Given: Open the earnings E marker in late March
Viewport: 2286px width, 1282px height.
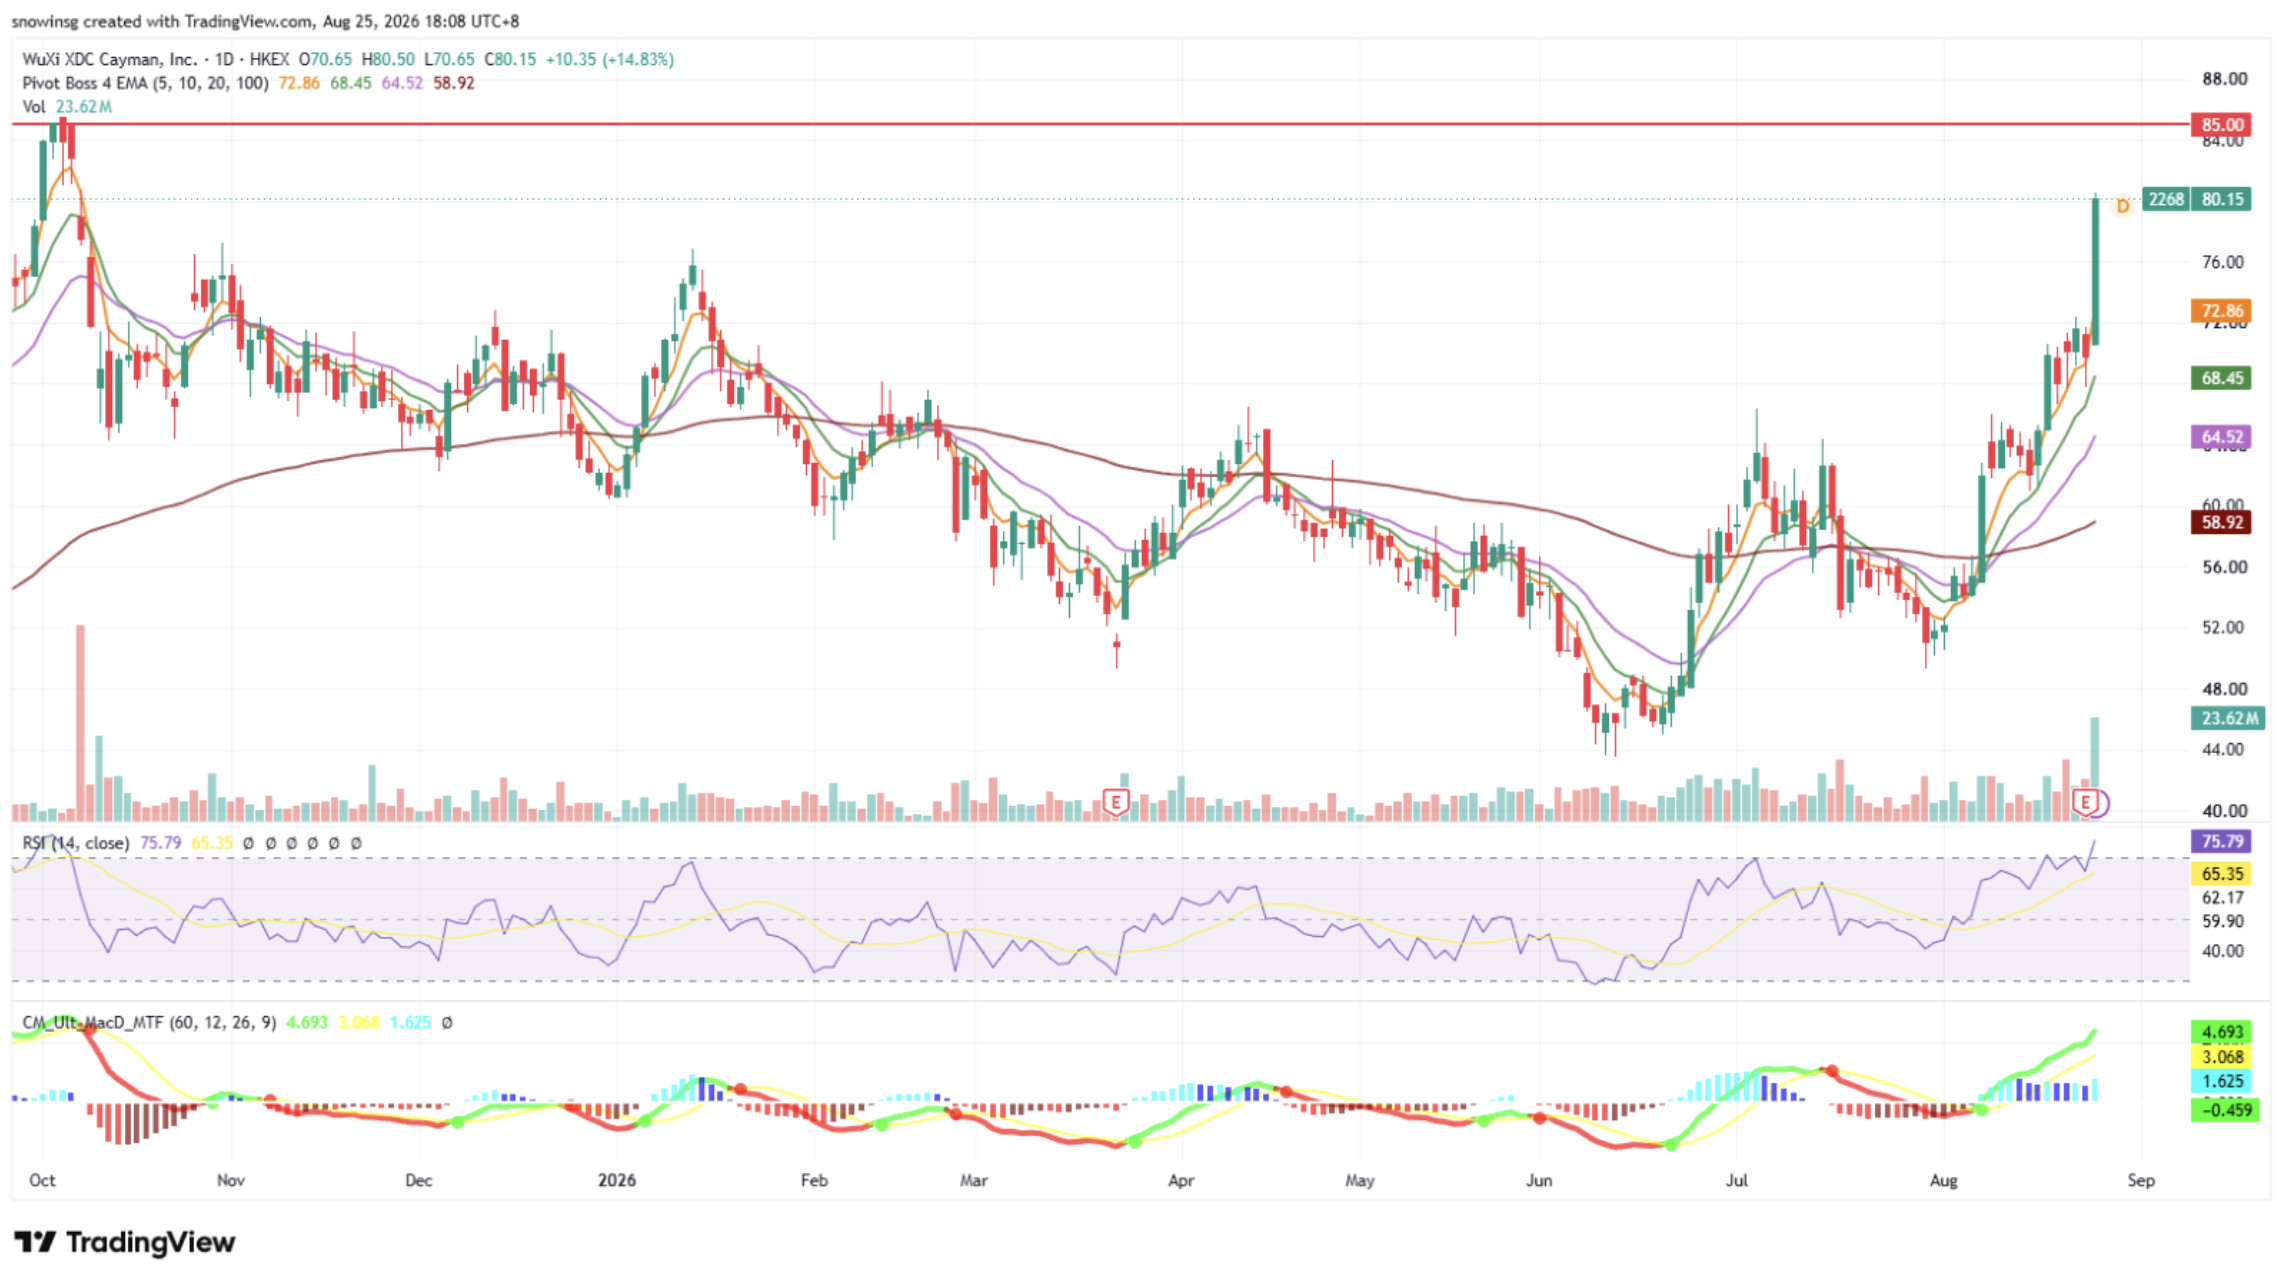Looking at the screenshot, I should pyautogui.click(x=1116, y=802).
